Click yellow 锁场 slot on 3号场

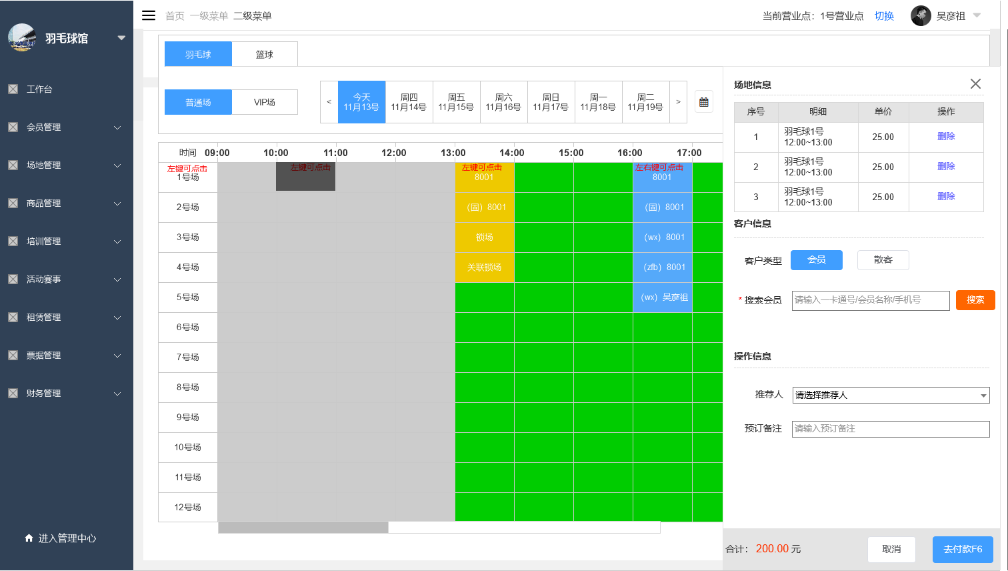pyautogui.click(x=485, y=237)
